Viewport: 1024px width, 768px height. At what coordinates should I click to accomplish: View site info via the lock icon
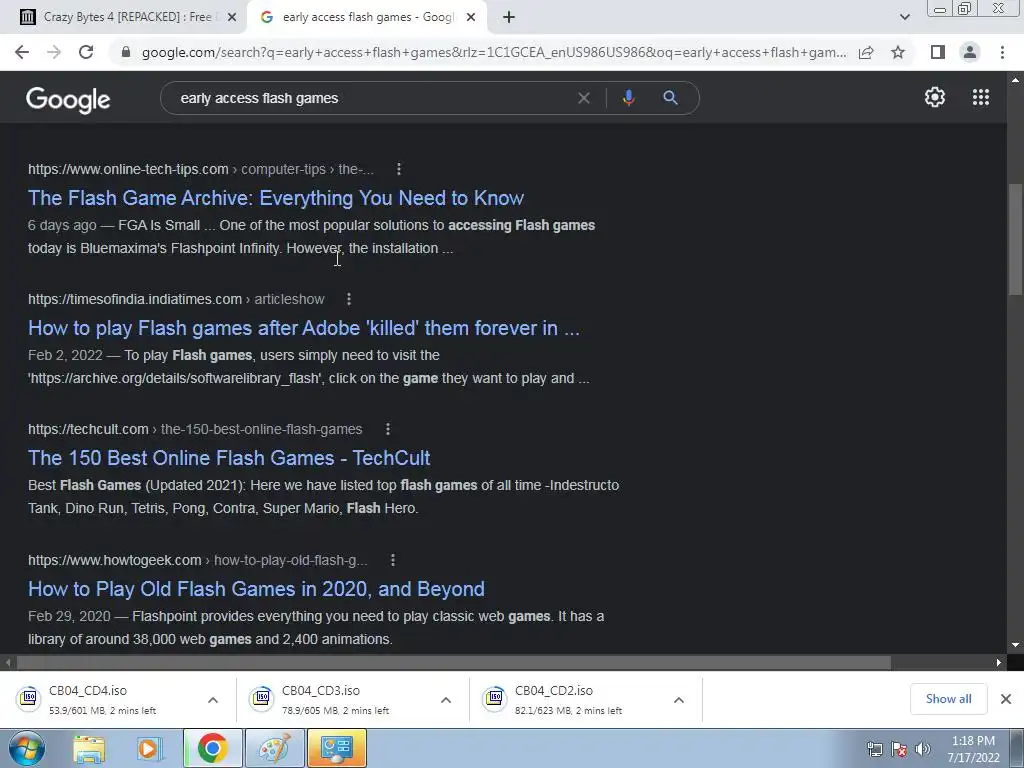click(126, 52)
